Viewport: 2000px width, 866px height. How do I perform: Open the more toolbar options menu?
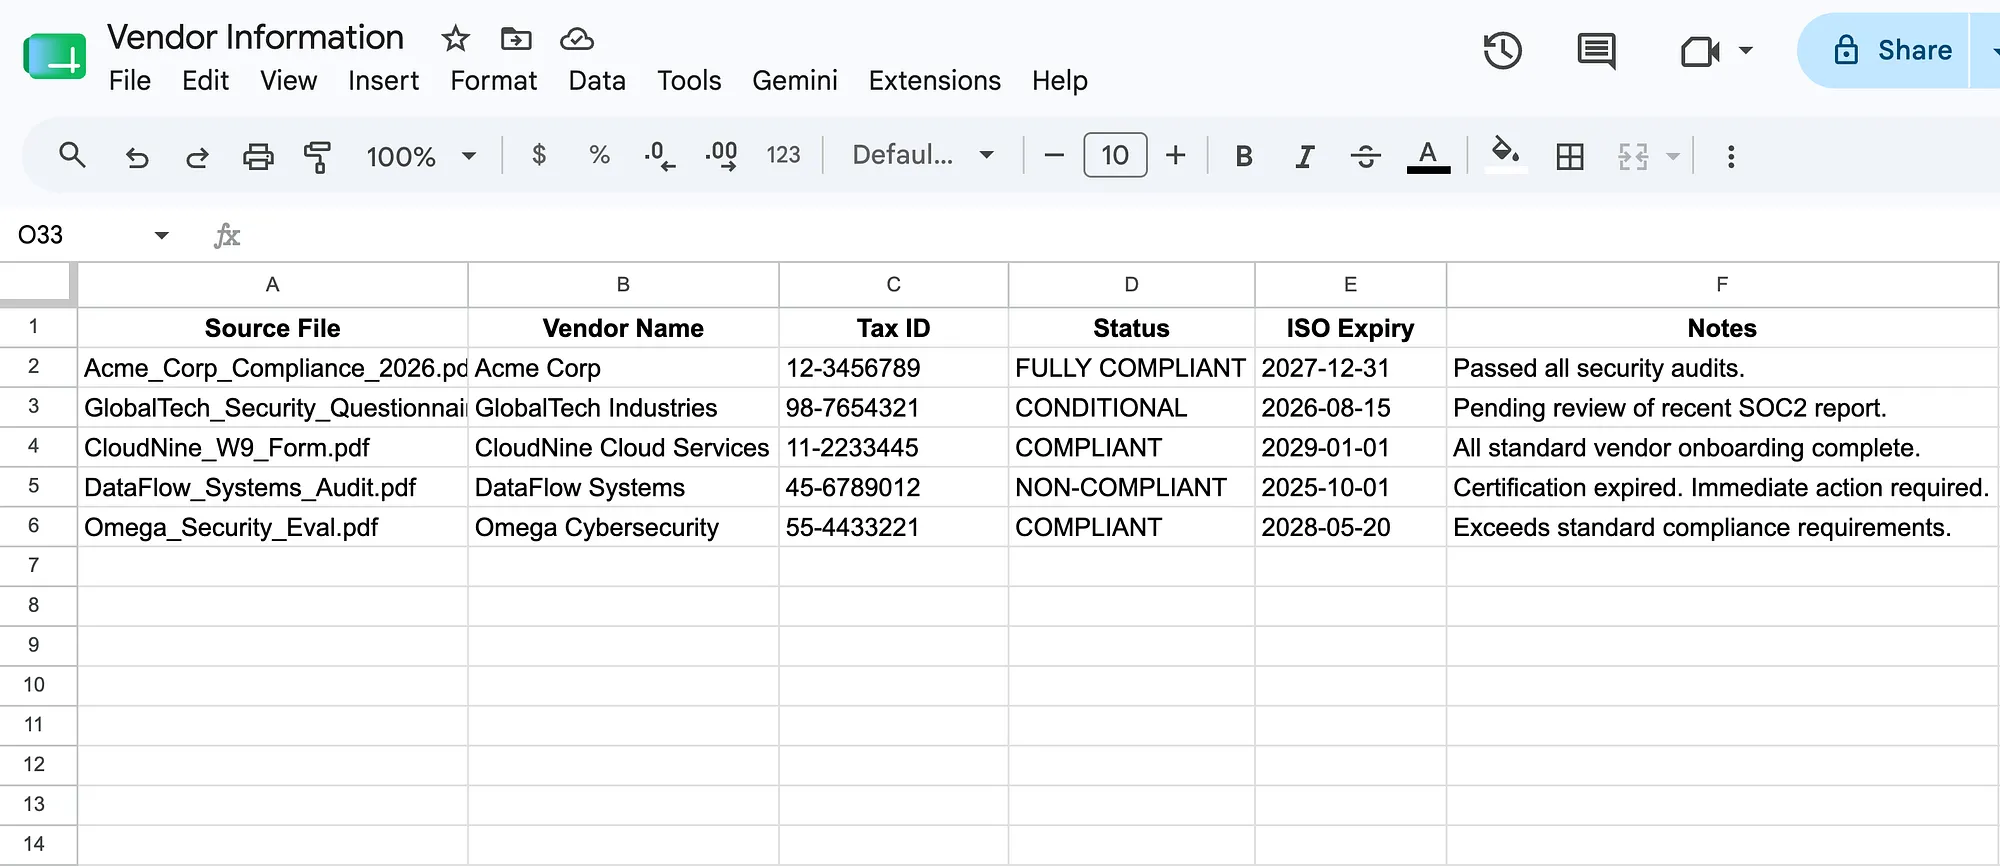click(x=1731, y=156)
